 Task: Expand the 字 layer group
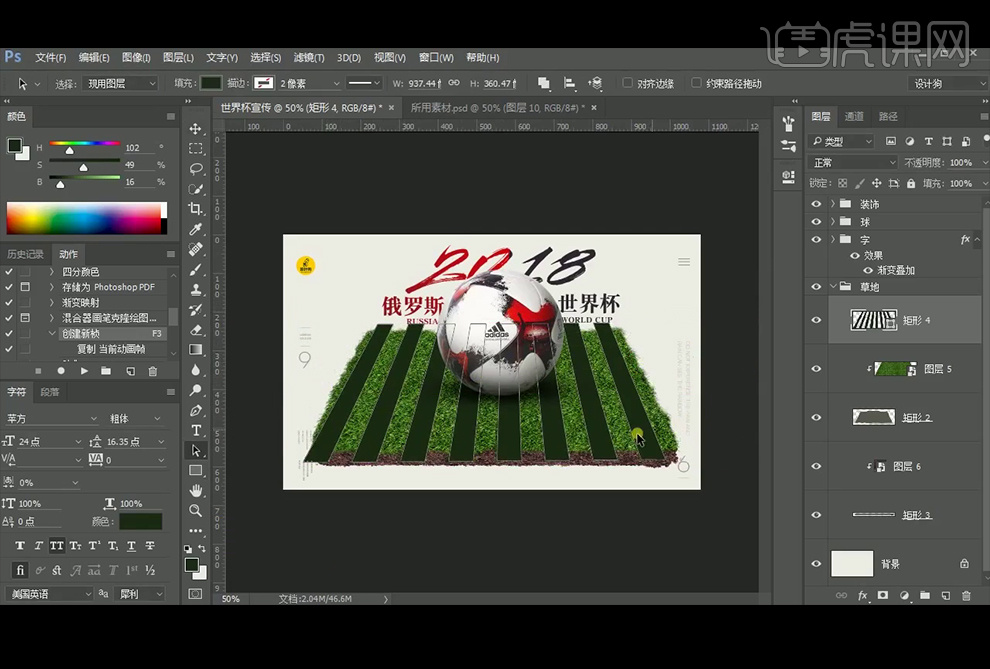pyautogui.click(x=833, y=240)
